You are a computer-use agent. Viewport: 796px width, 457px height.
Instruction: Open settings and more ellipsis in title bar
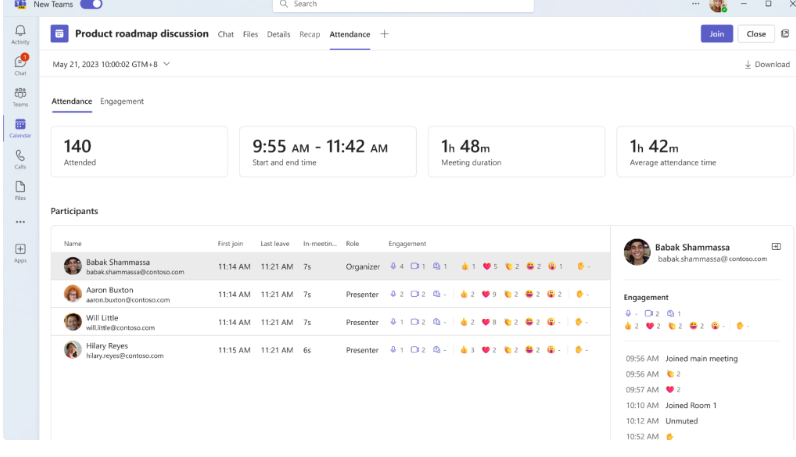(695, 4)
